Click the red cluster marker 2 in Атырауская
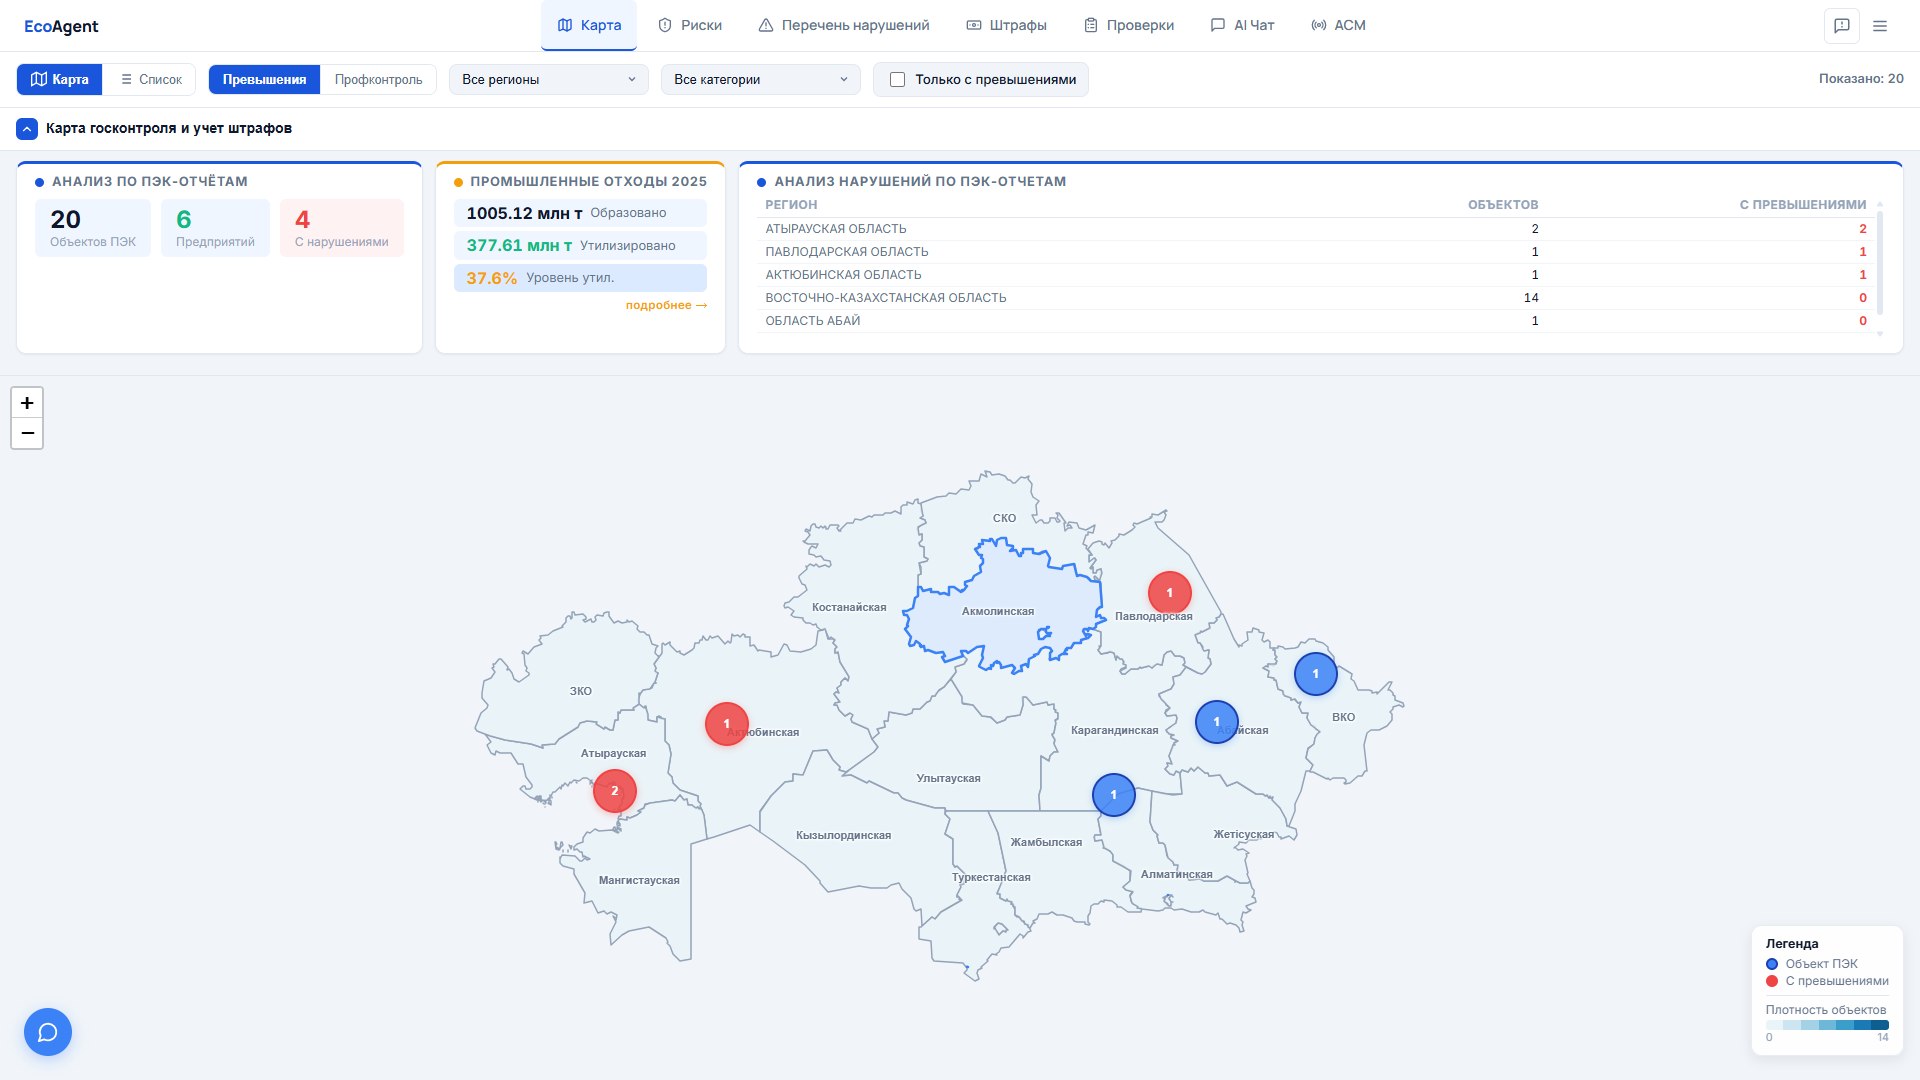Screen dimensions: 1920x1080 (614, 791)
